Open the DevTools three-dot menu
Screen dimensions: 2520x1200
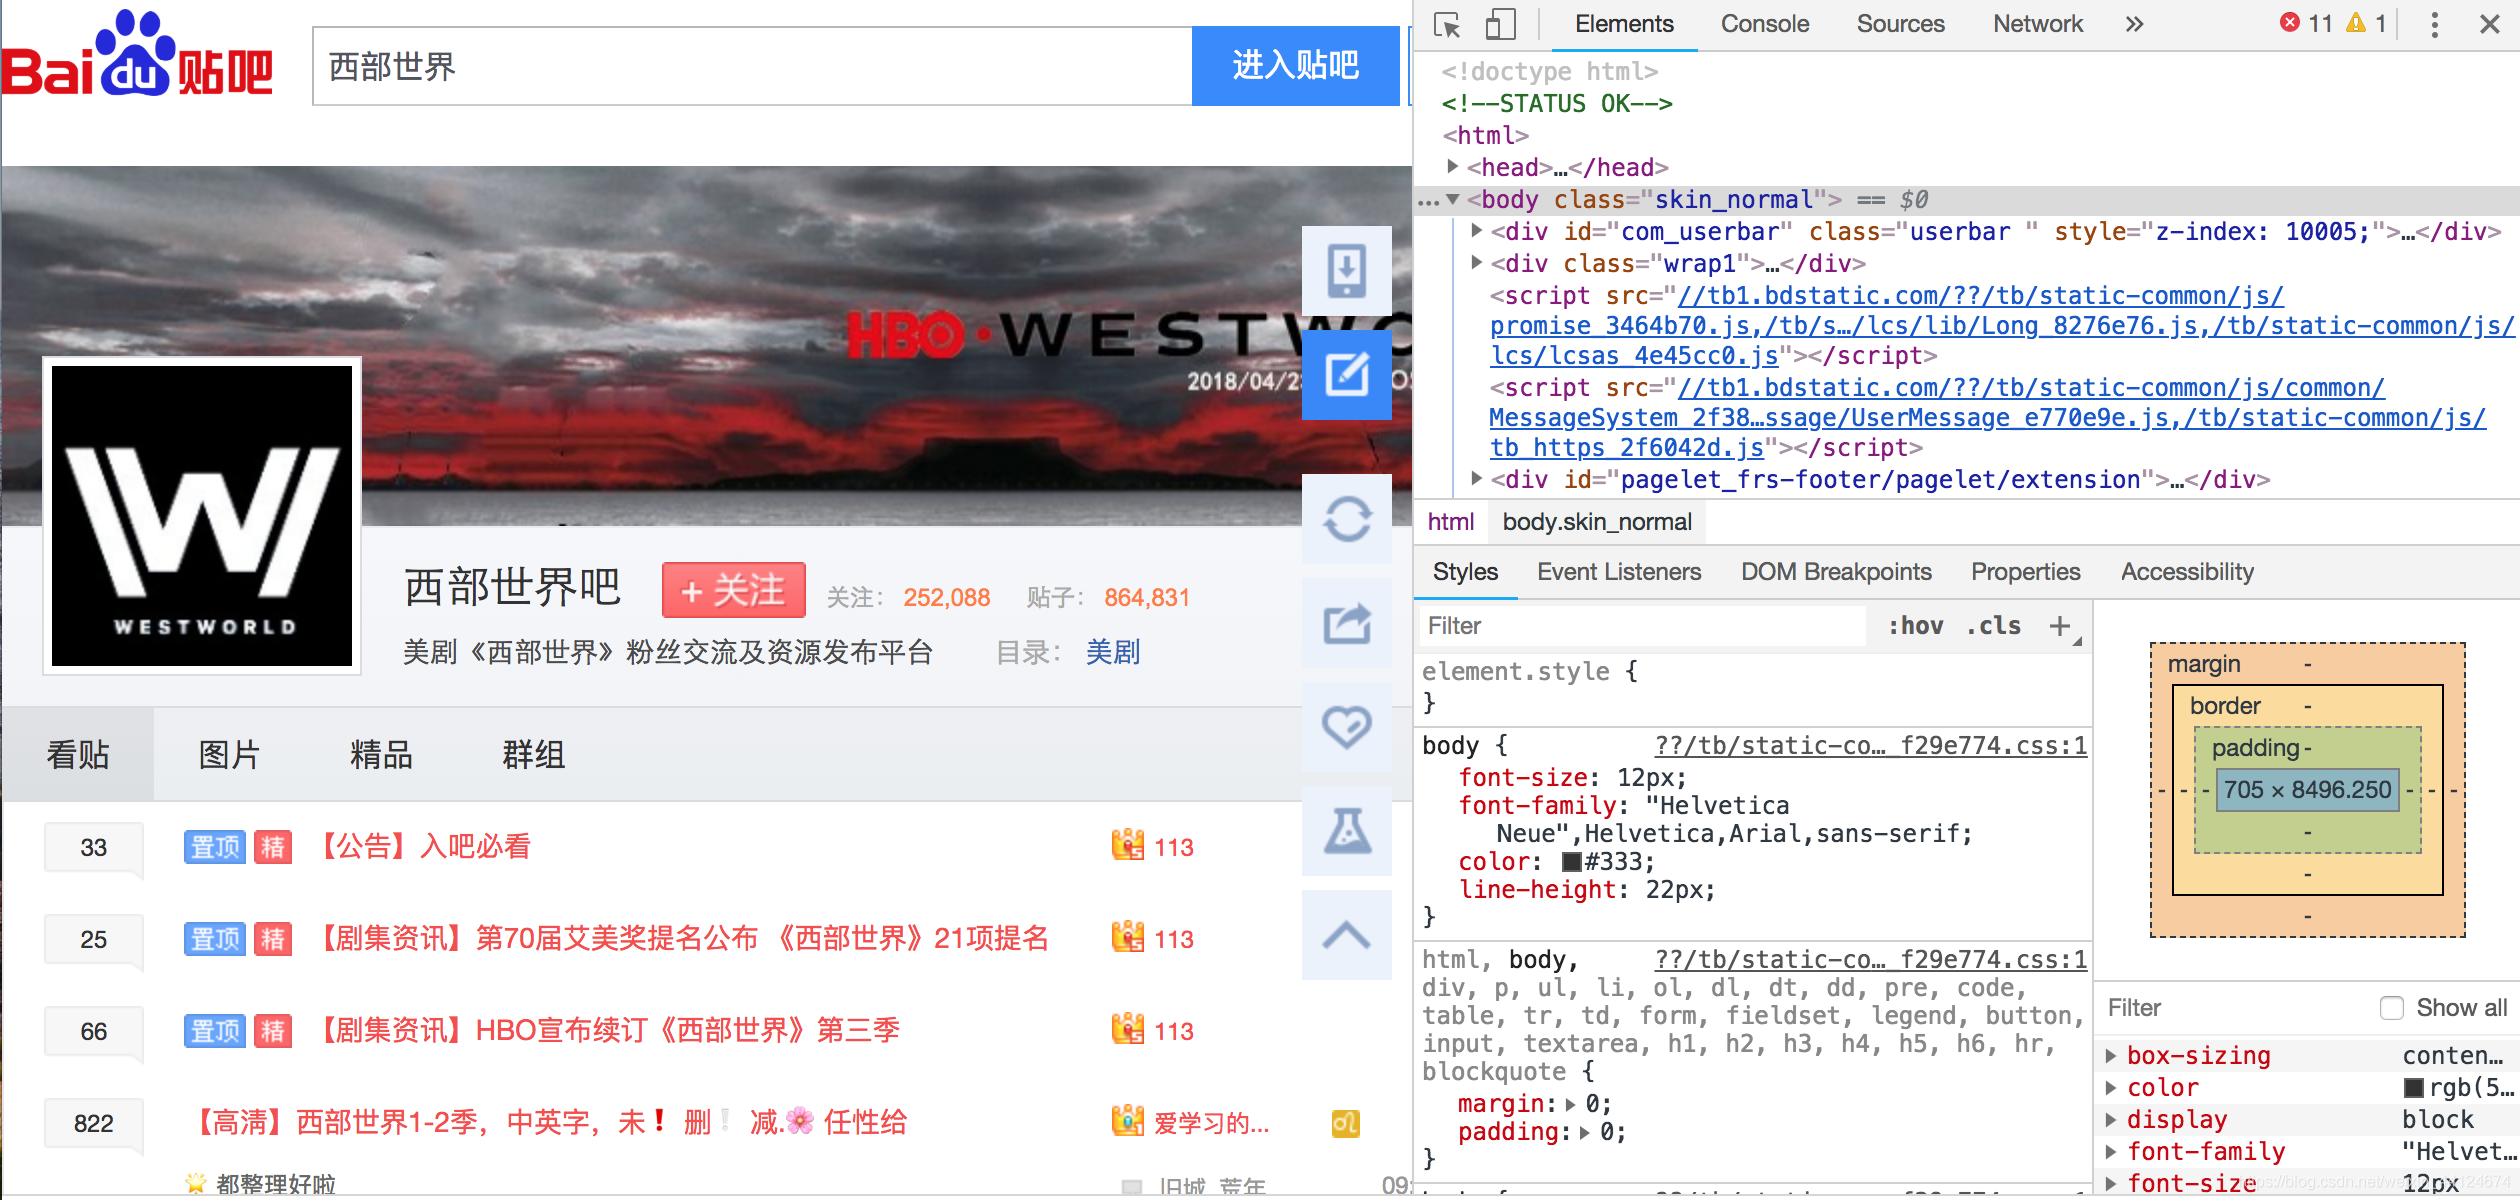(x=2434, y=24)
